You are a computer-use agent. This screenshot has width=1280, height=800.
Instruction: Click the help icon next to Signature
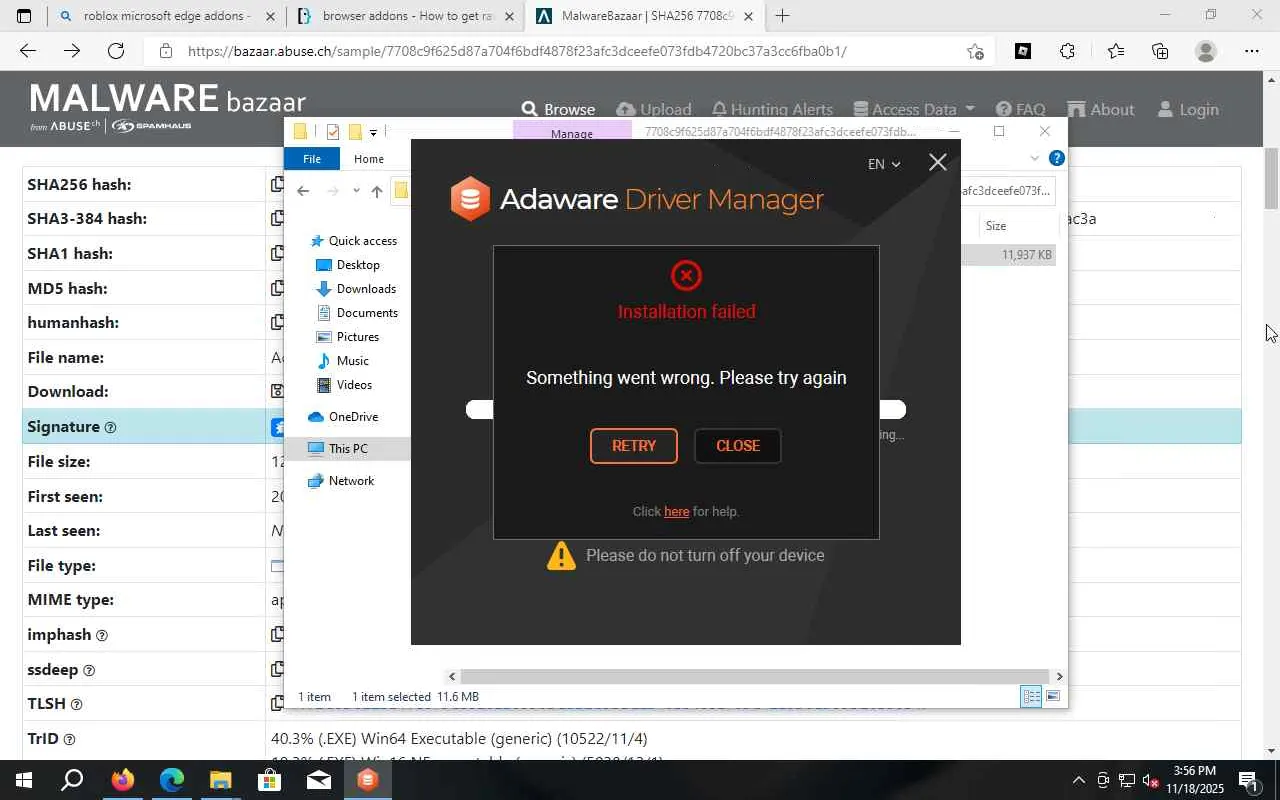[x=110, y=428]
